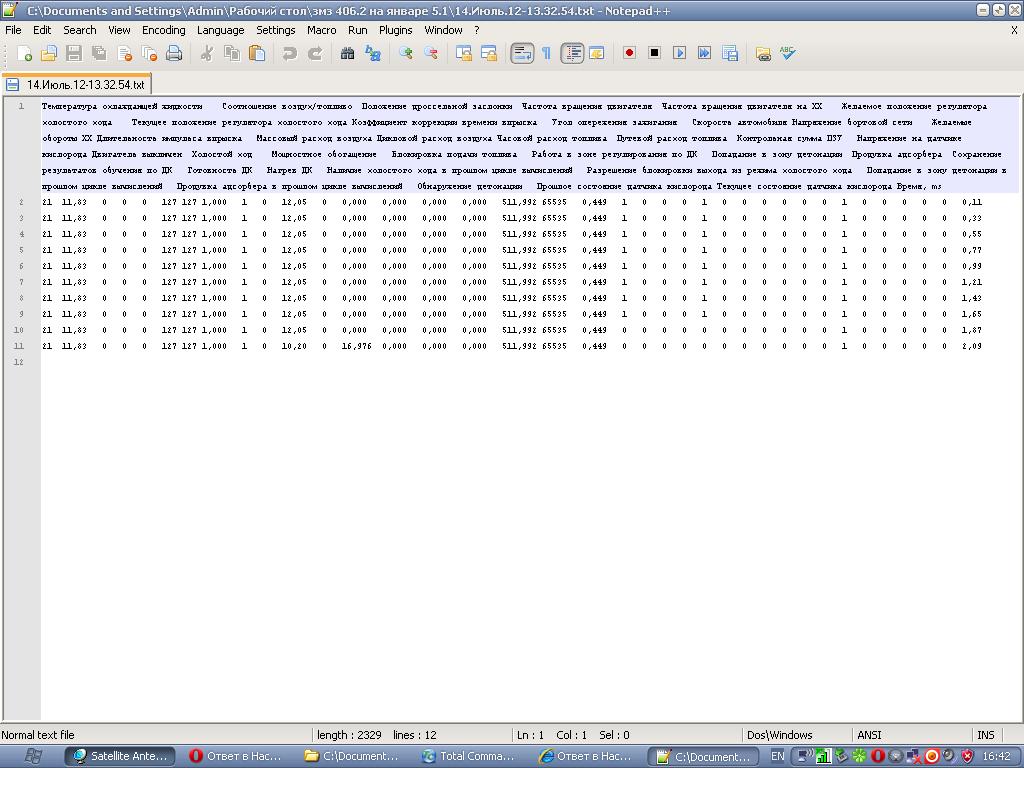Open the Encoding menu
The image size is (1024, 800).
click(163, 30)
